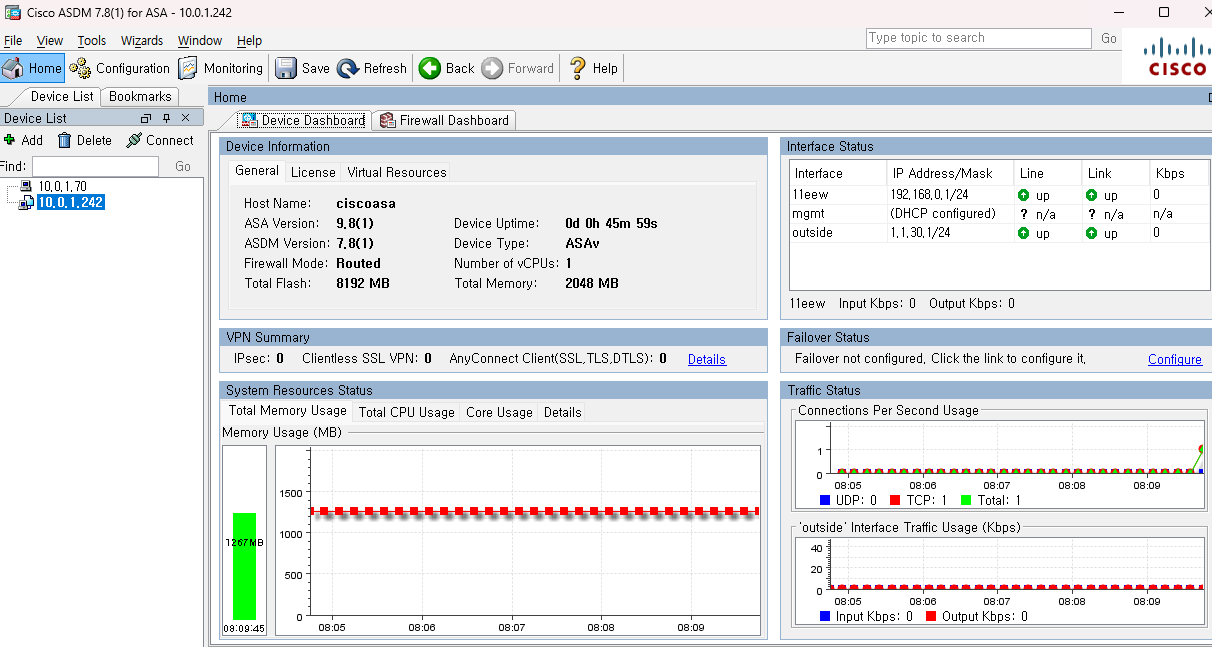
Task: Click the green memory usage bar
Action: [245, 566]
